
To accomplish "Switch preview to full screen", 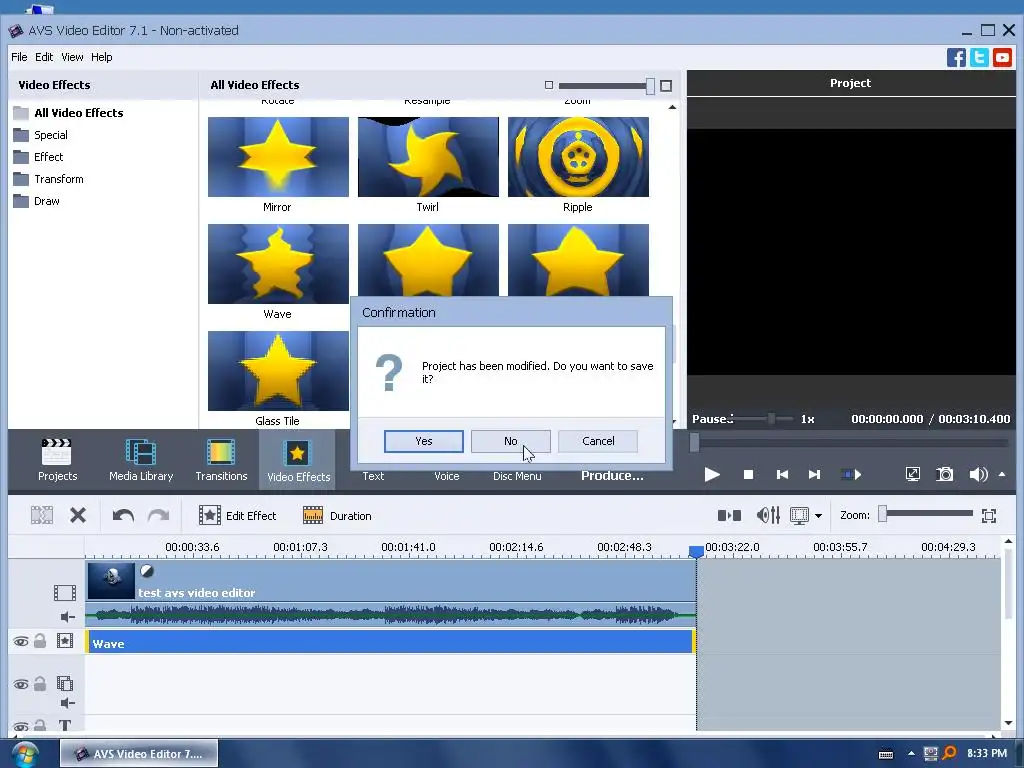I will 912,475.
